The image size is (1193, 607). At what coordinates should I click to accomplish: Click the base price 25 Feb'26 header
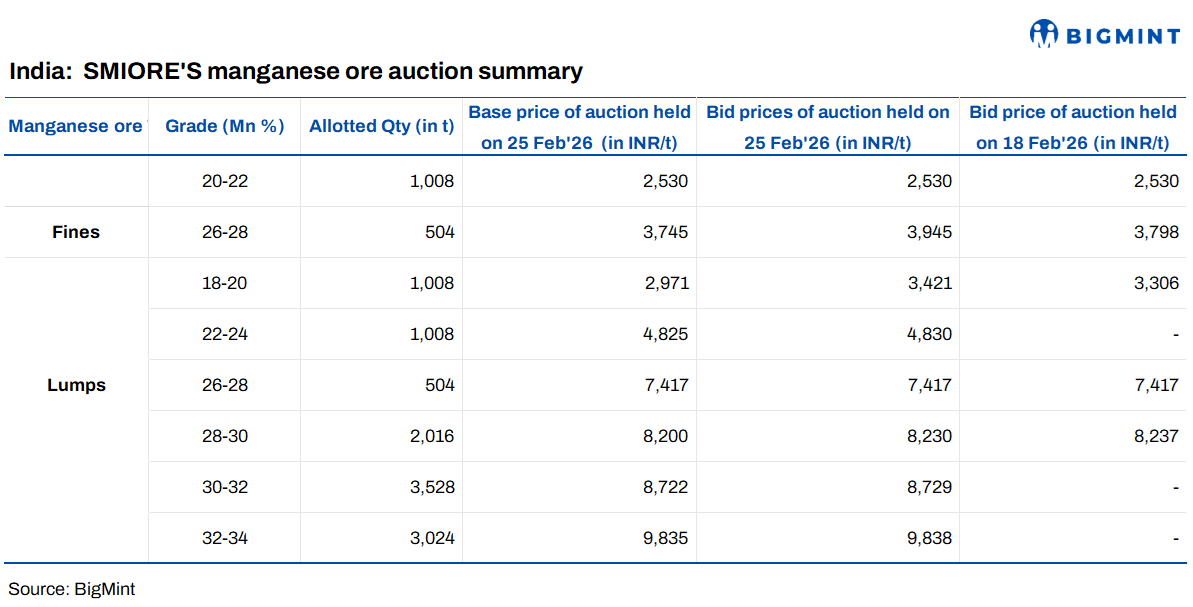[x=579, y=127]
